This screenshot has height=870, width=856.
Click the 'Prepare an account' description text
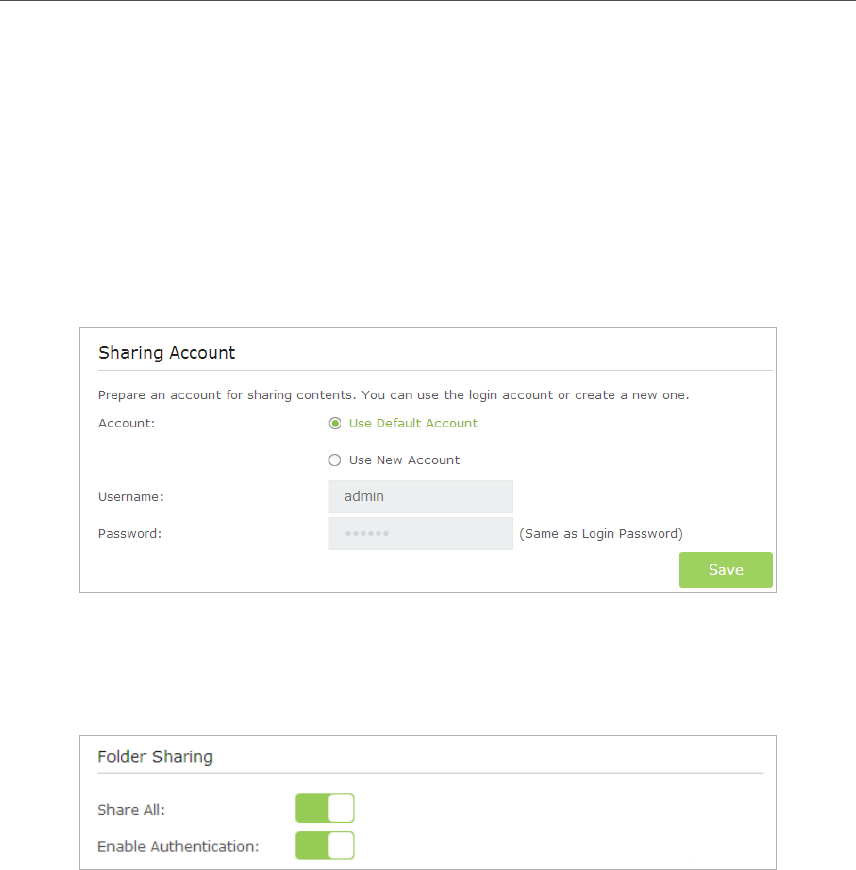[393, 395]
